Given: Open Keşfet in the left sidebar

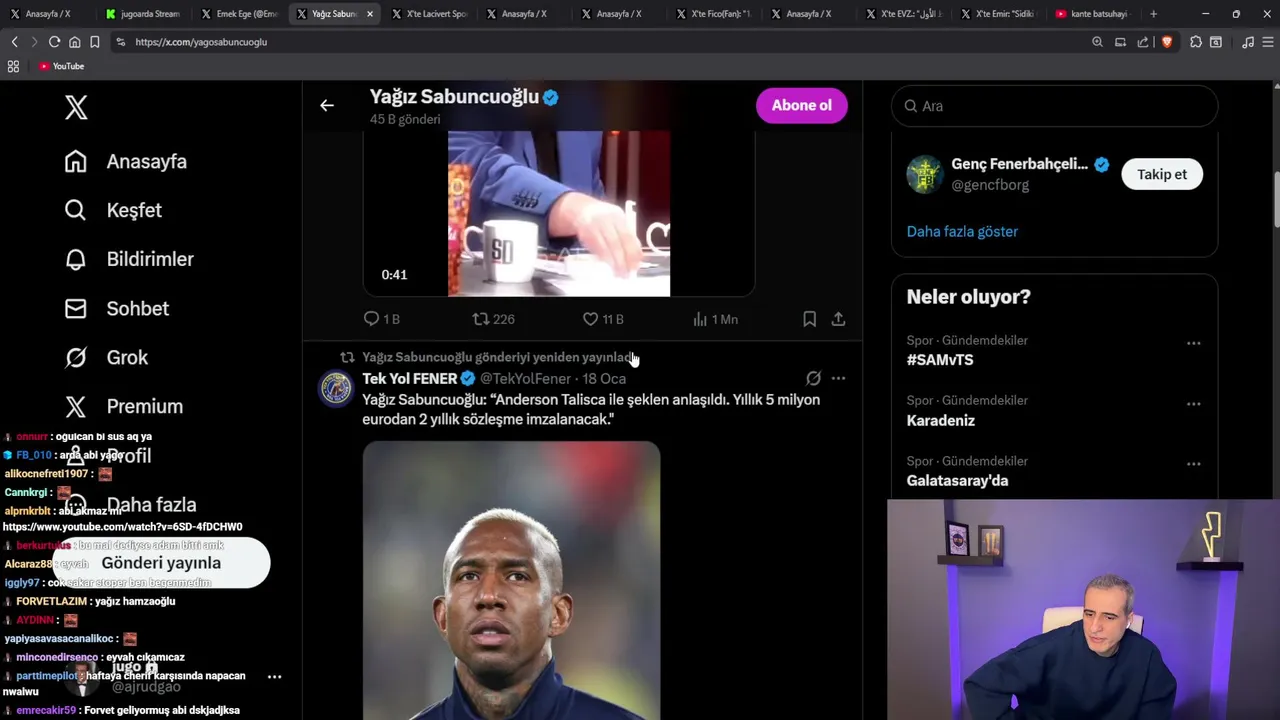Looking at the screenshot, I should pos(113,210).
